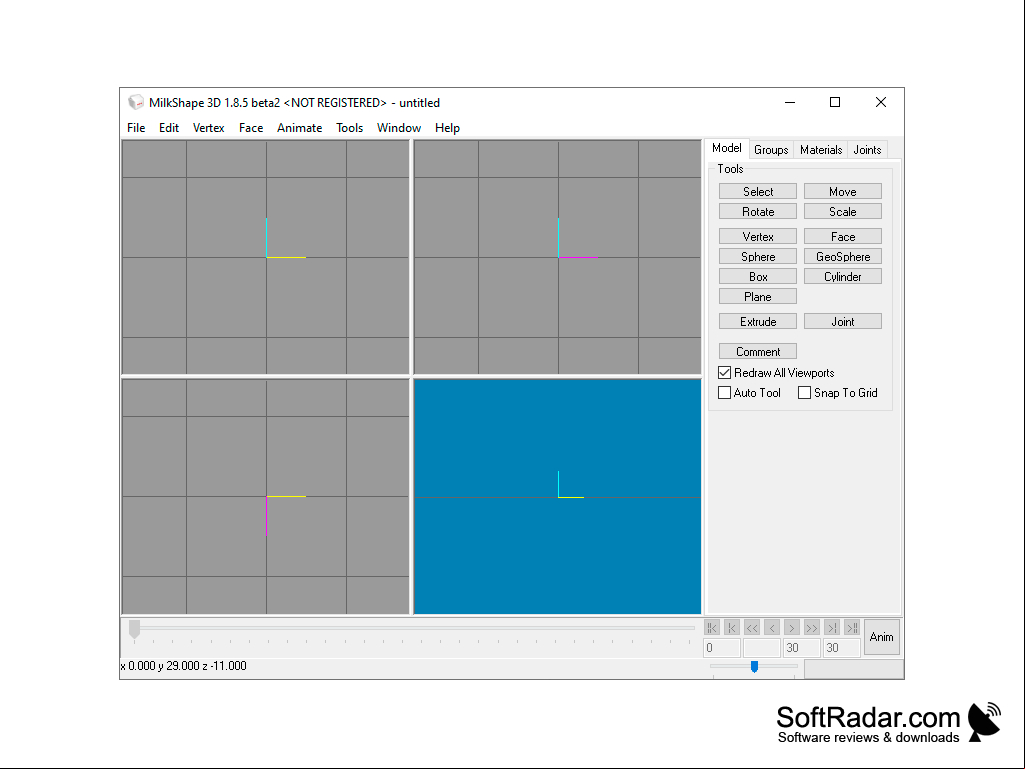Open the Face menu

(x=251, y=128)
